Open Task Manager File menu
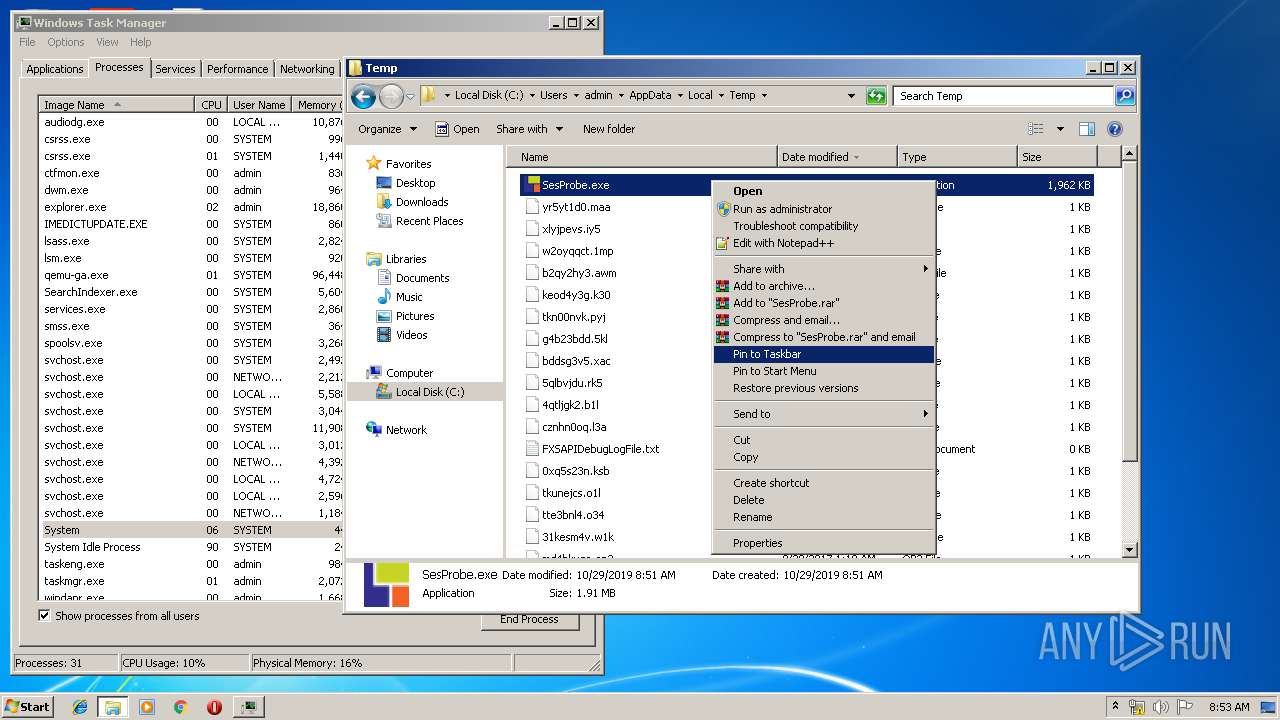 point(27,42)
